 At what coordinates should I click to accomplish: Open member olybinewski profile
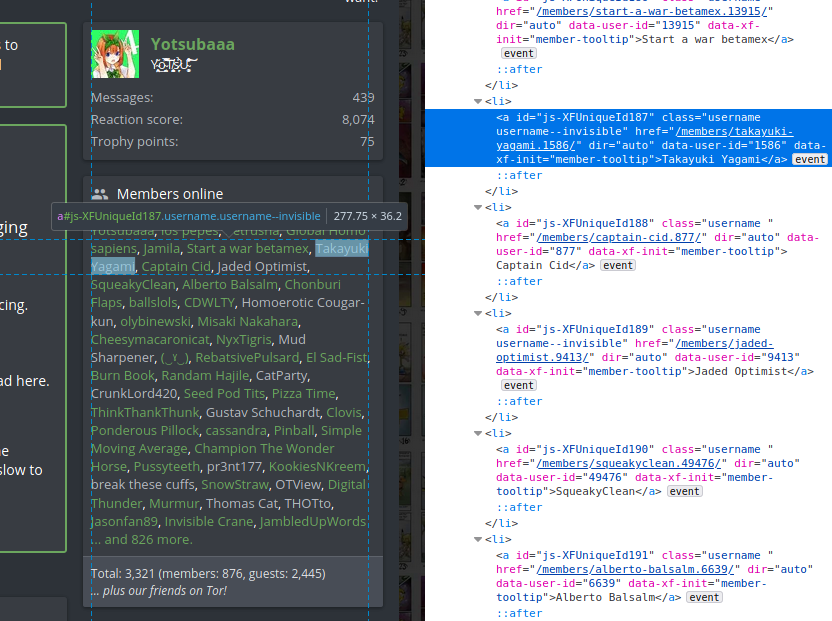click(x=155, y=322)
